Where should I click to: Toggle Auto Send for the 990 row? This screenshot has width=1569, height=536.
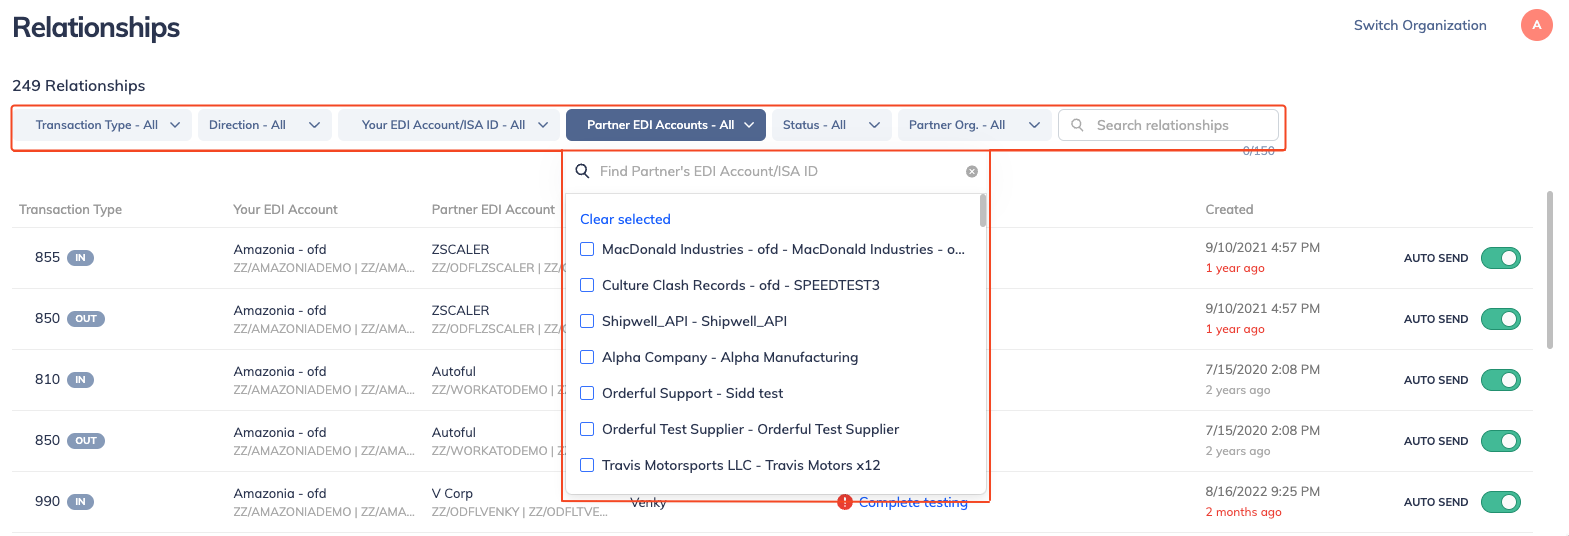1500,502
